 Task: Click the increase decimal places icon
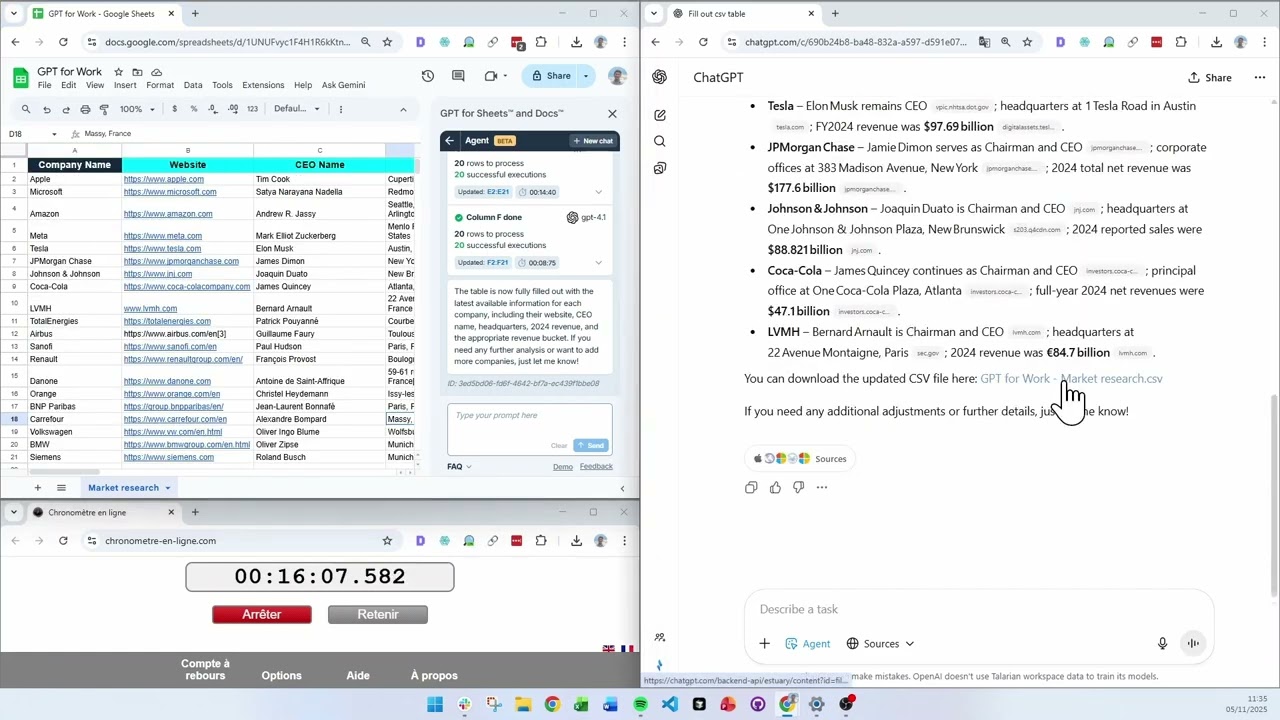coord(232,109)
